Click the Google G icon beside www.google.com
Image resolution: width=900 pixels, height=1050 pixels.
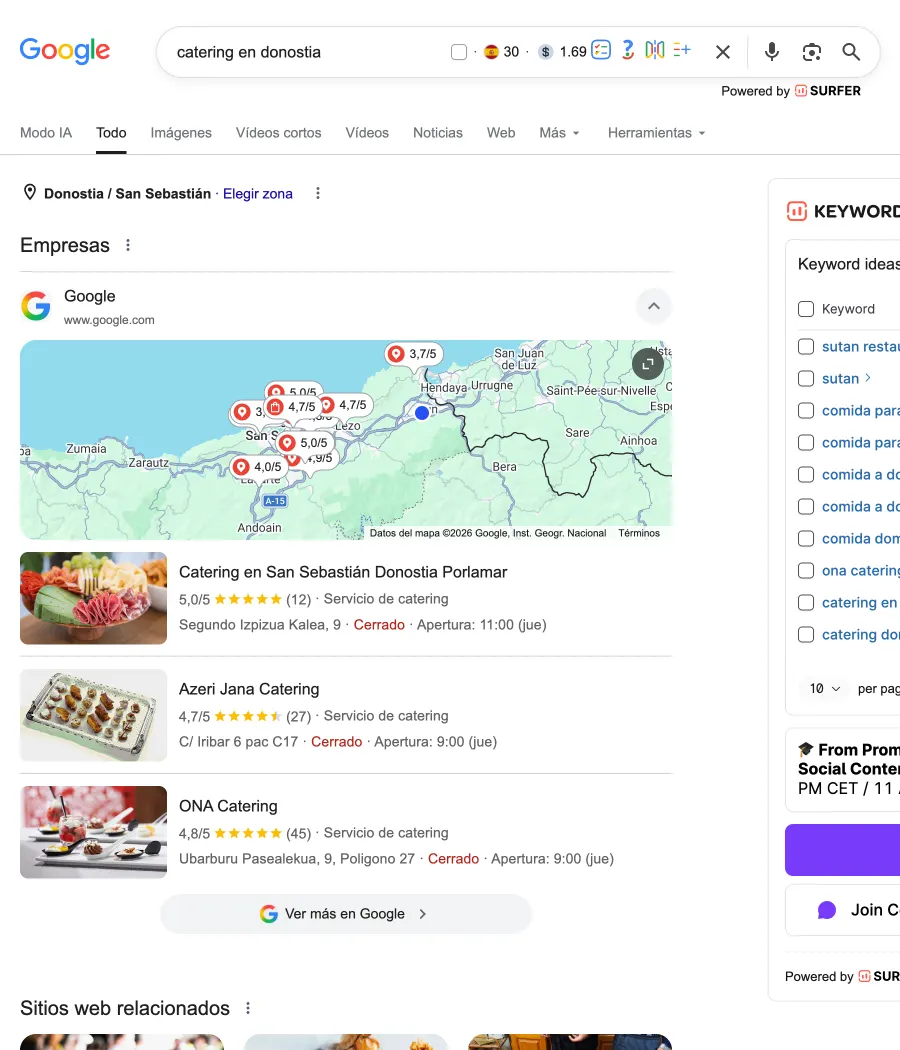36,306
